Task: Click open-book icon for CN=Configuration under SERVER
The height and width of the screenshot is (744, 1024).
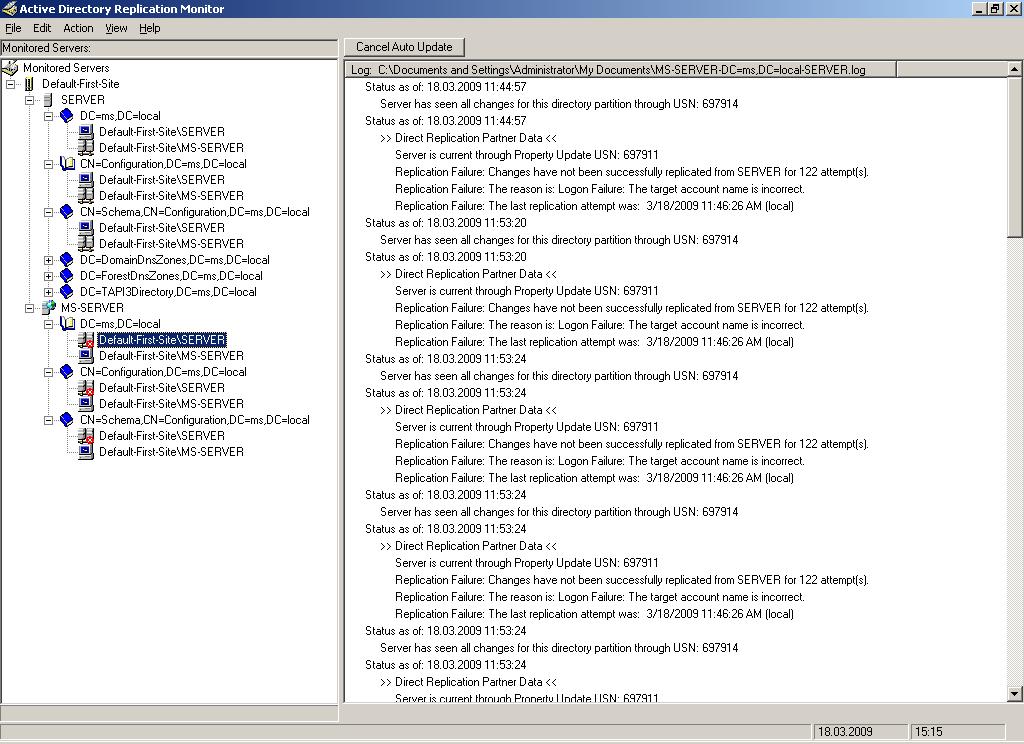Action: [x=67, y=164]
